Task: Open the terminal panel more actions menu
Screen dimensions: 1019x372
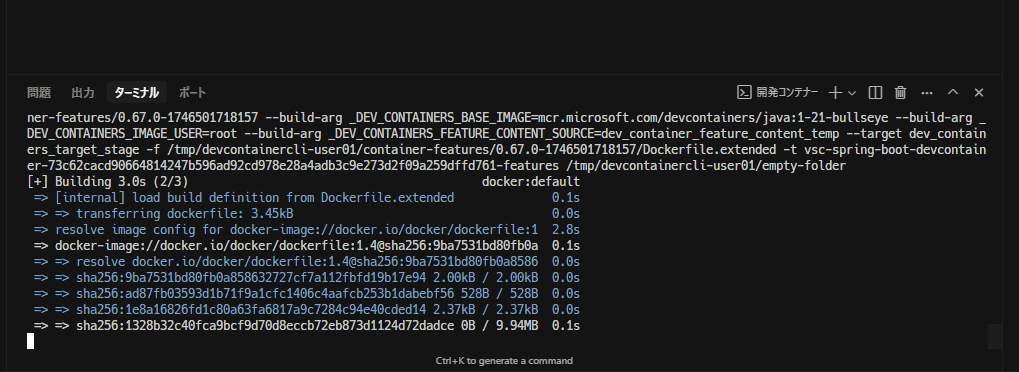Action: point(927,93)
